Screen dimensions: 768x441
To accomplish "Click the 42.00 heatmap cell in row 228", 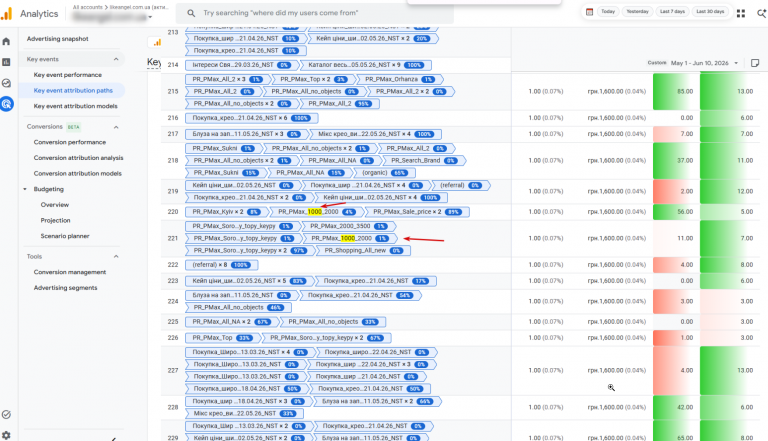I will [675, 407].
